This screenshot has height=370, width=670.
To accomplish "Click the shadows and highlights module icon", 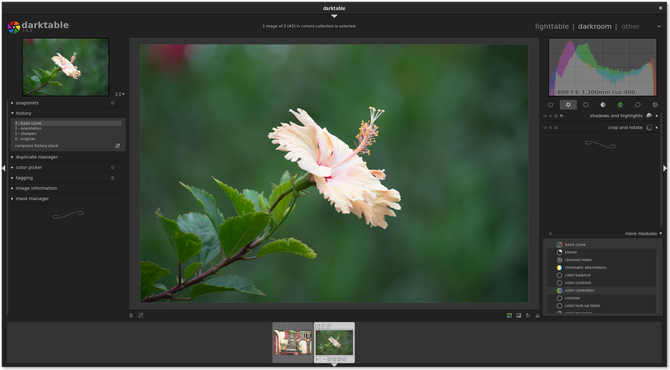I will coord(649,116).
